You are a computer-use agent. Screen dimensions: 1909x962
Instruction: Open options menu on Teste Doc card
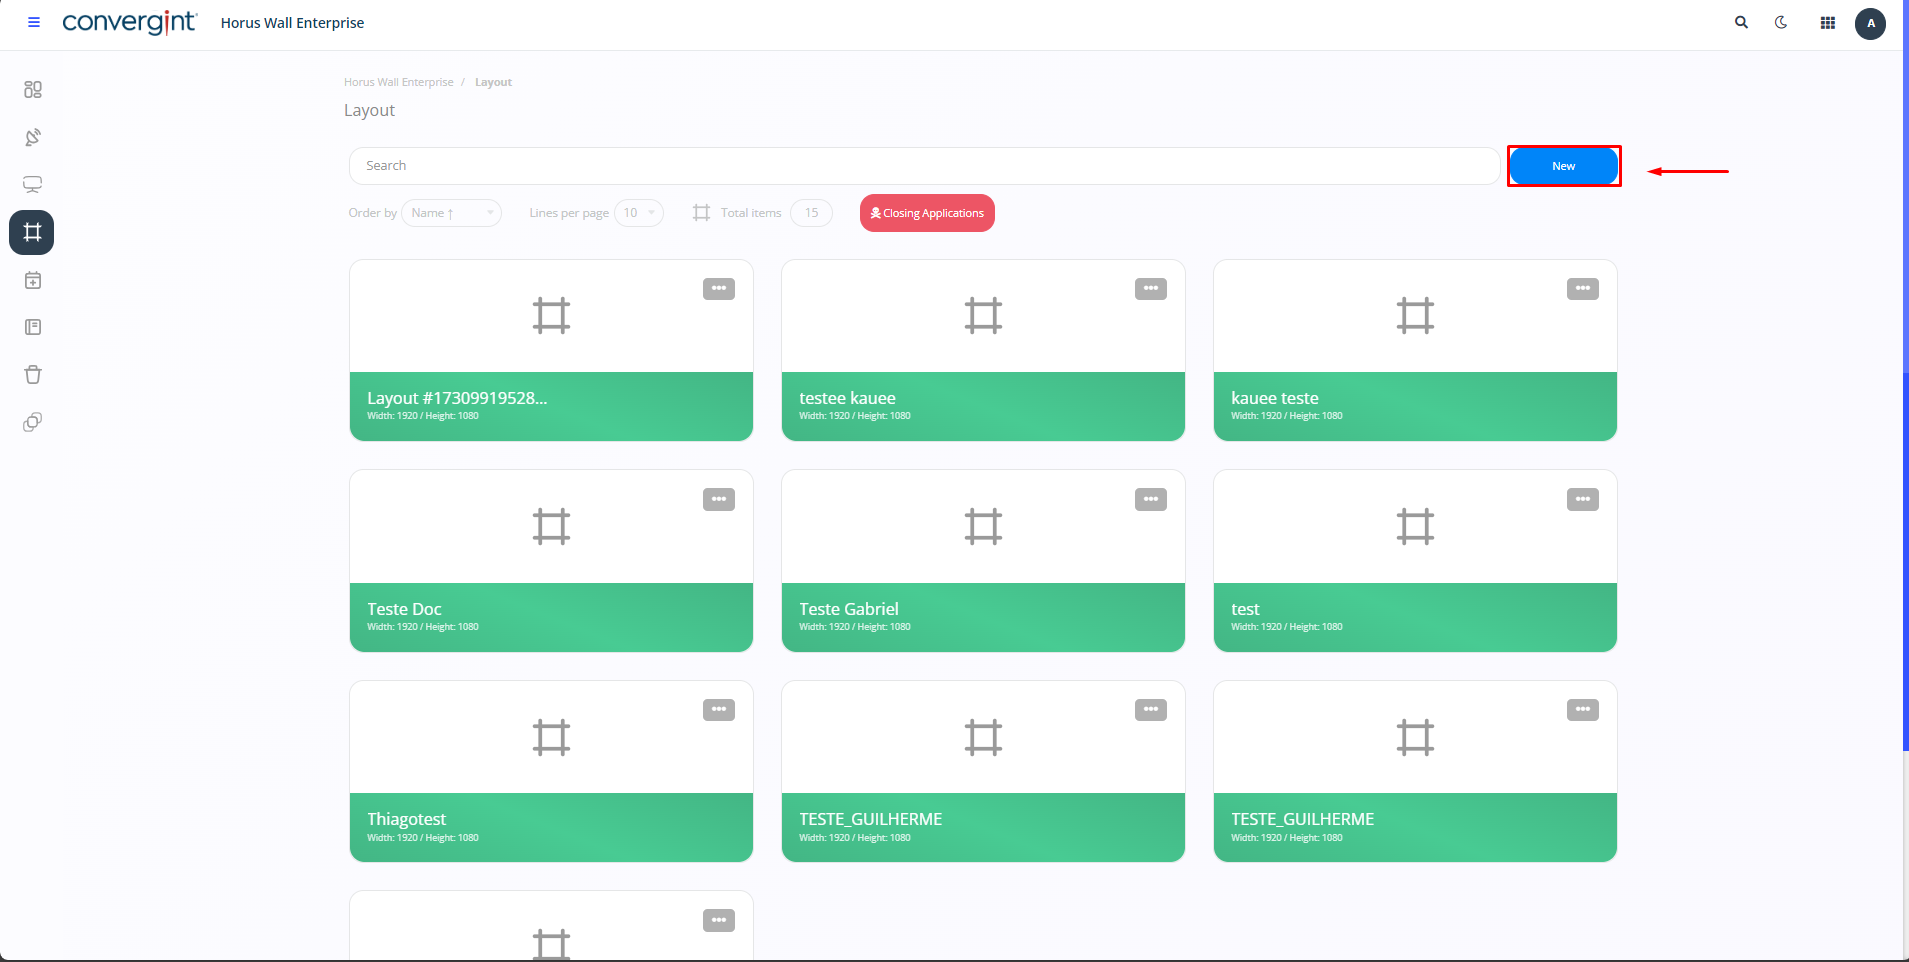click(718, 500)
